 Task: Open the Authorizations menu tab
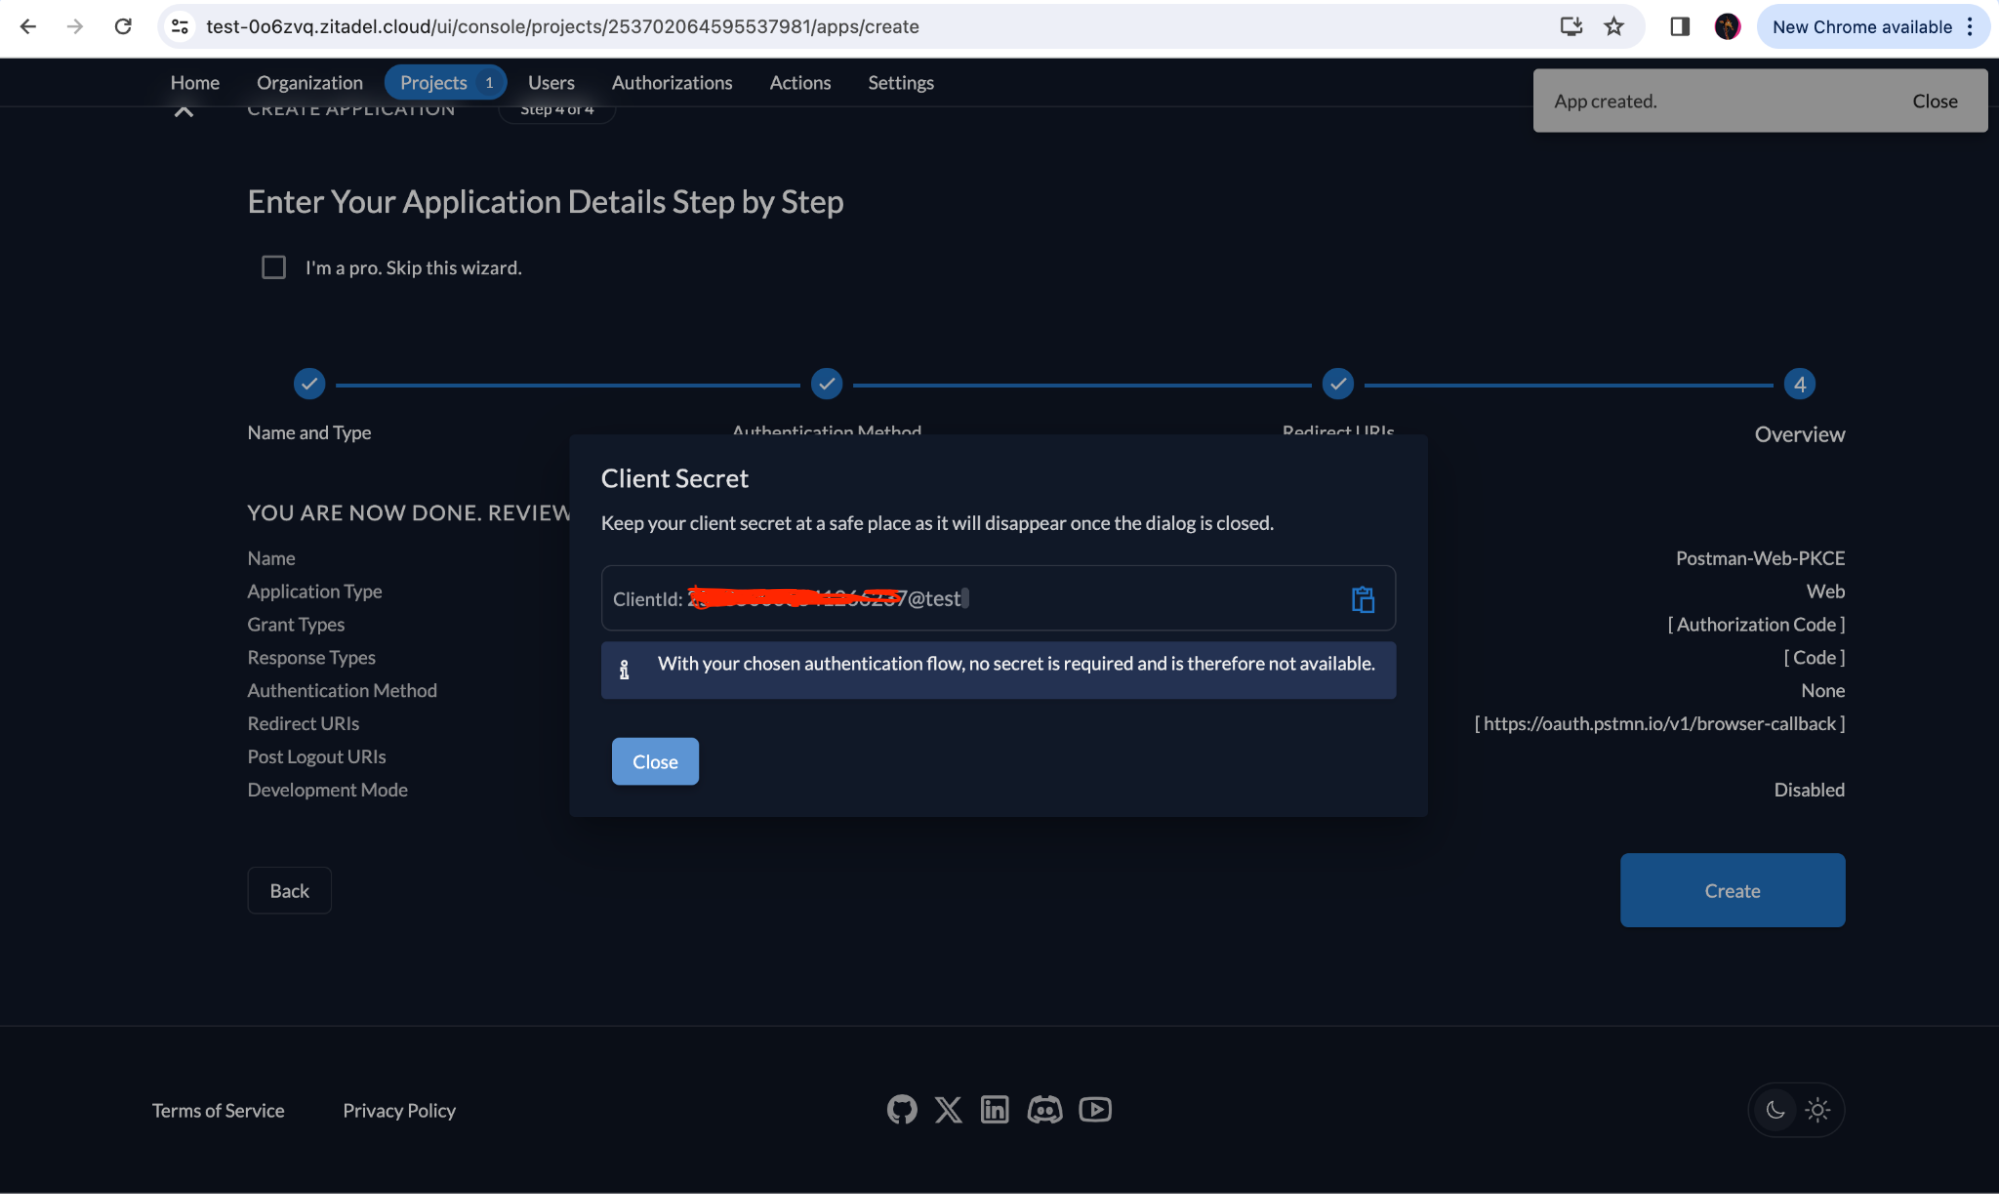(x=671, y=83)
